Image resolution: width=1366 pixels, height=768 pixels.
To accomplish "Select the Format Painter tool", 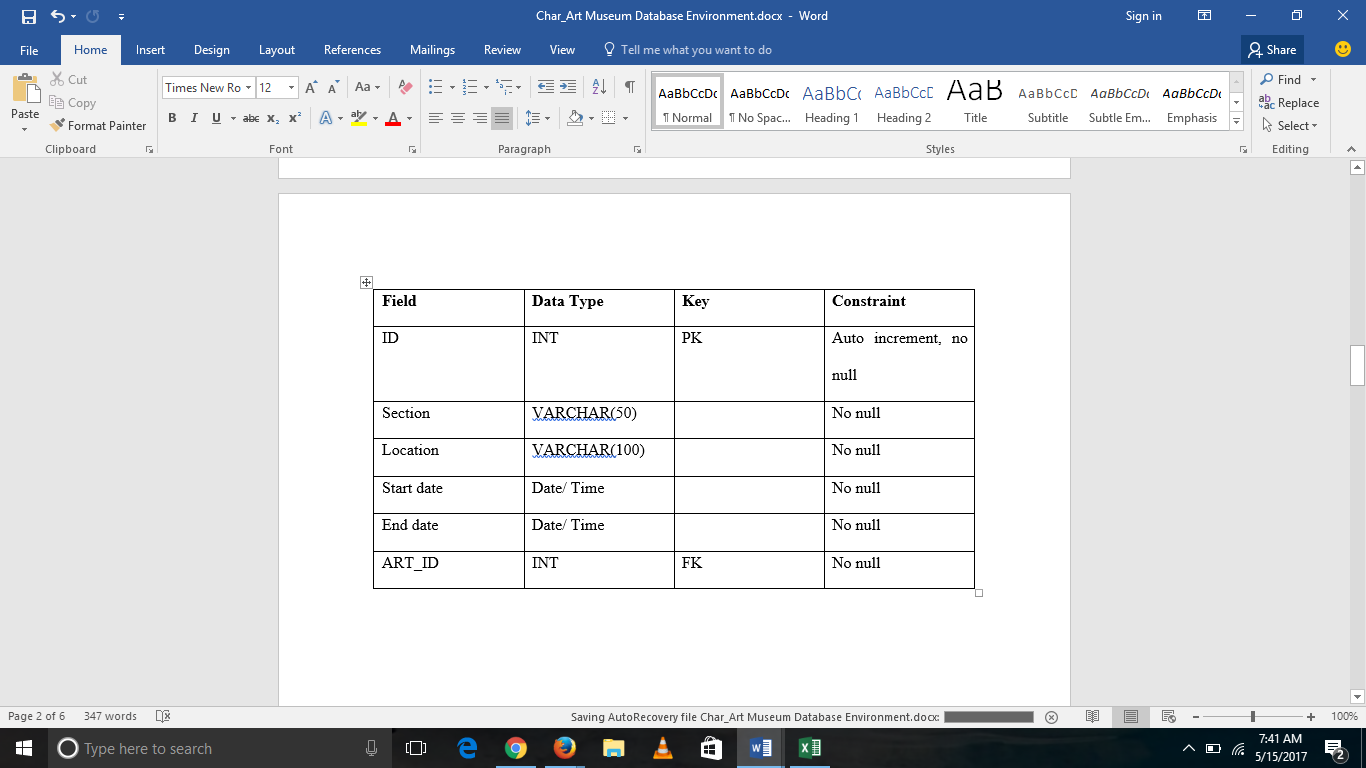I will click(x=97, y=125).
